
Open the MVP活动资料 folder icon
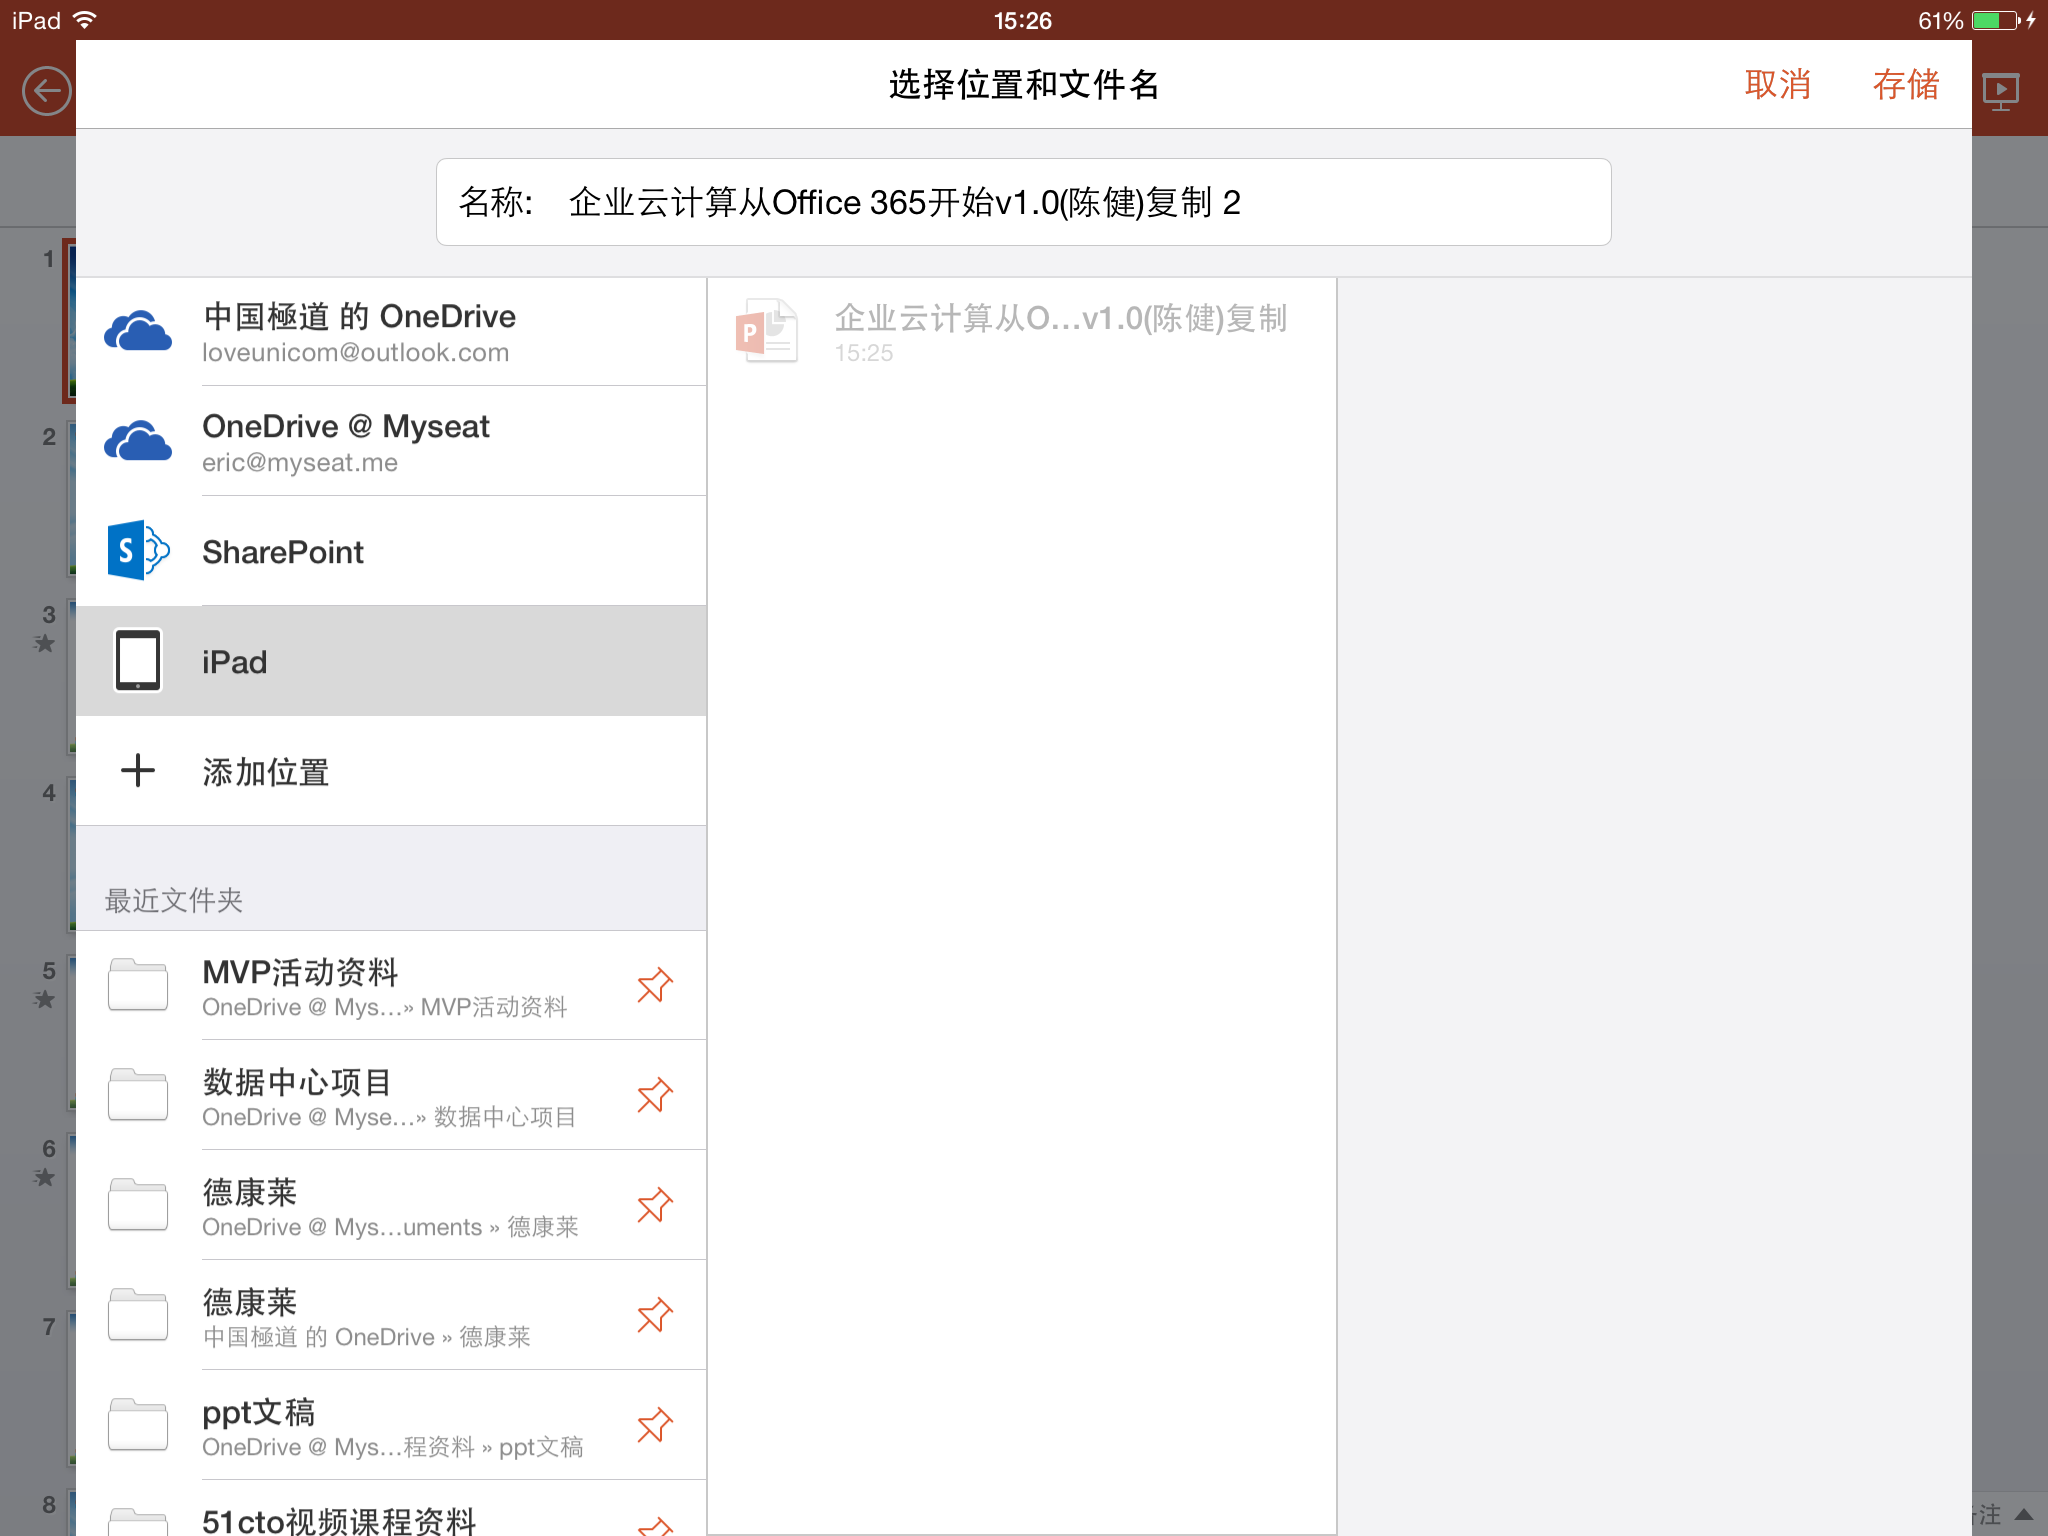[138, 985]
